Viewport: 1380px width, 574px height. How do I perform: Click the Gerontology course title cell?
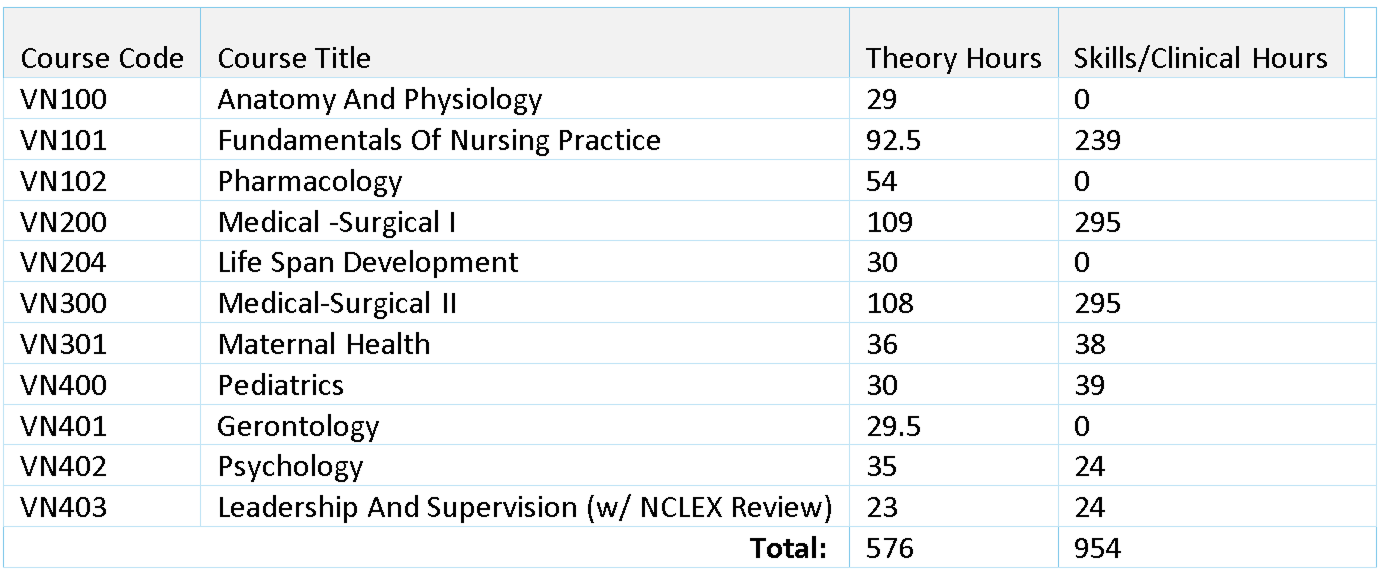[x=298, y=427]
